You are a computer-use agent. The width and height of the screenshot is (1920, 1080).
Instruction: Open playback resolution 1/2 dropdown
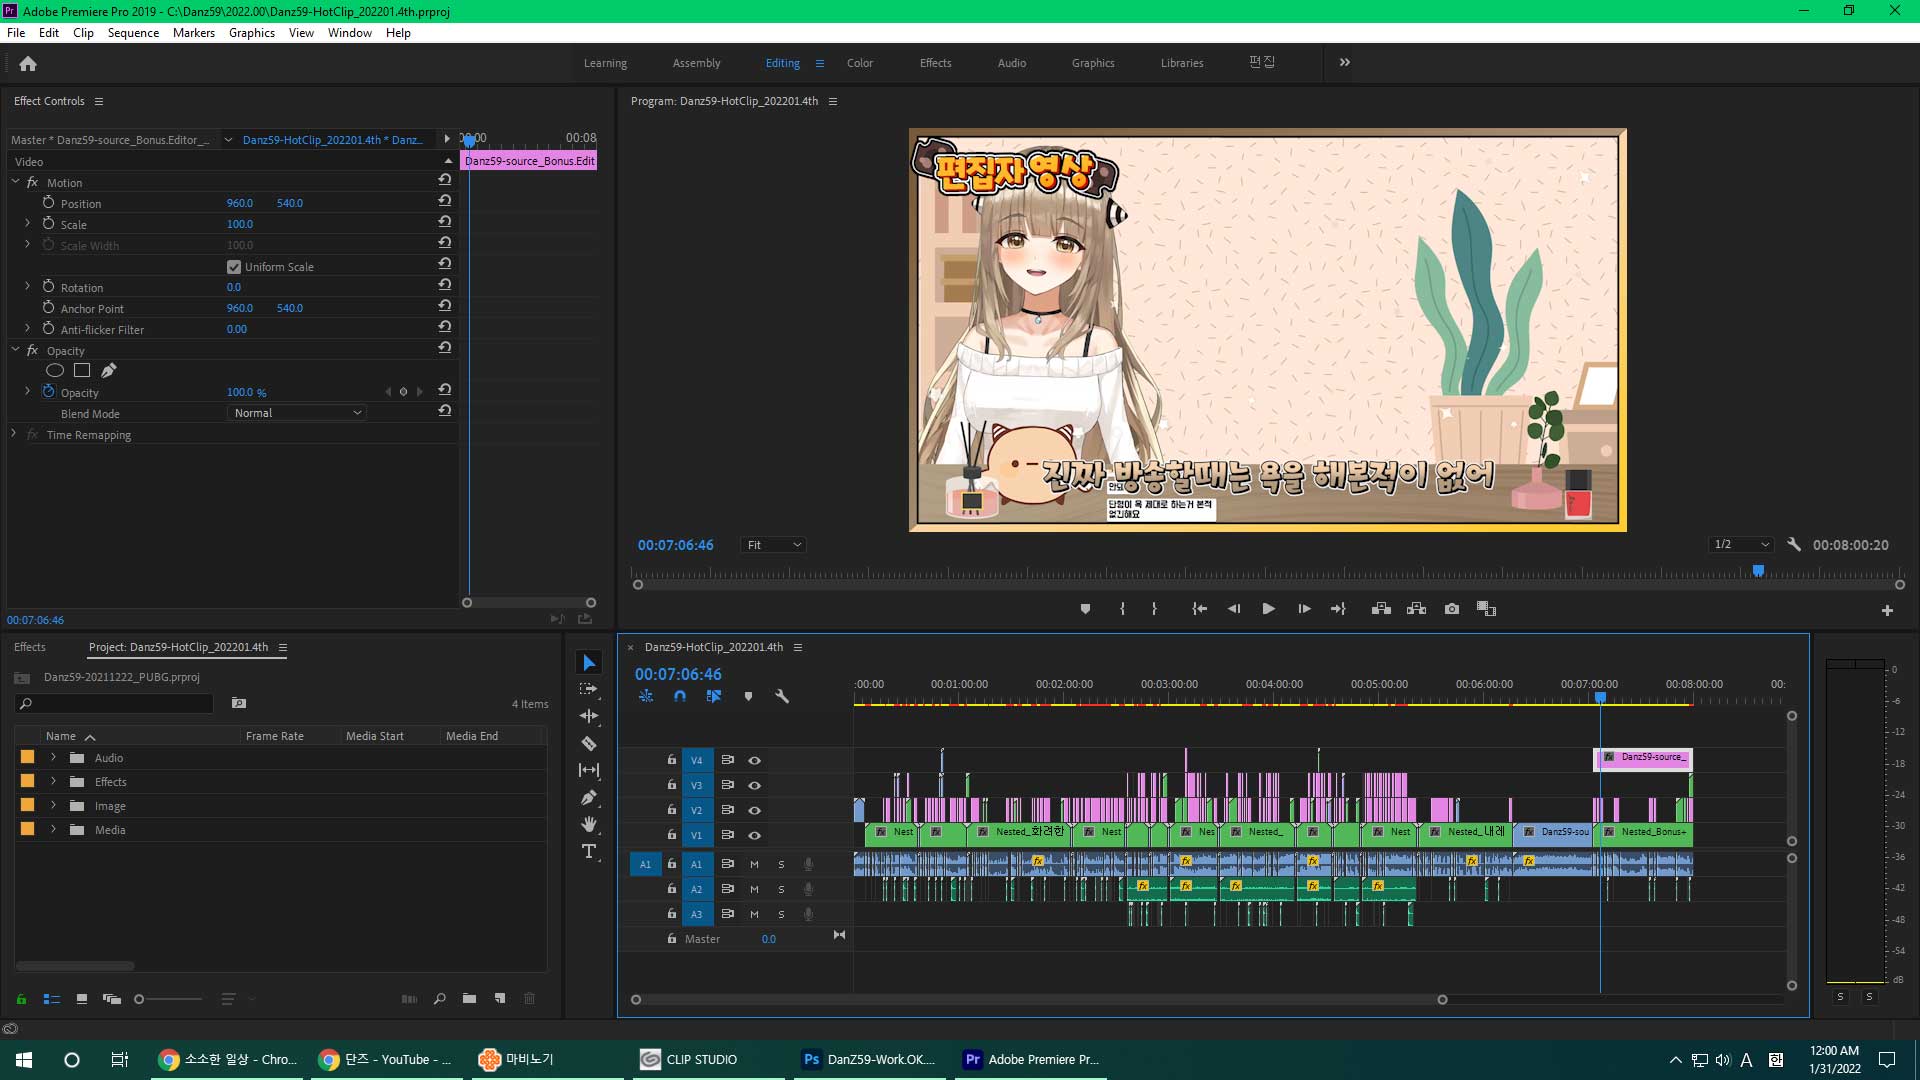(x=1741, y=545)
